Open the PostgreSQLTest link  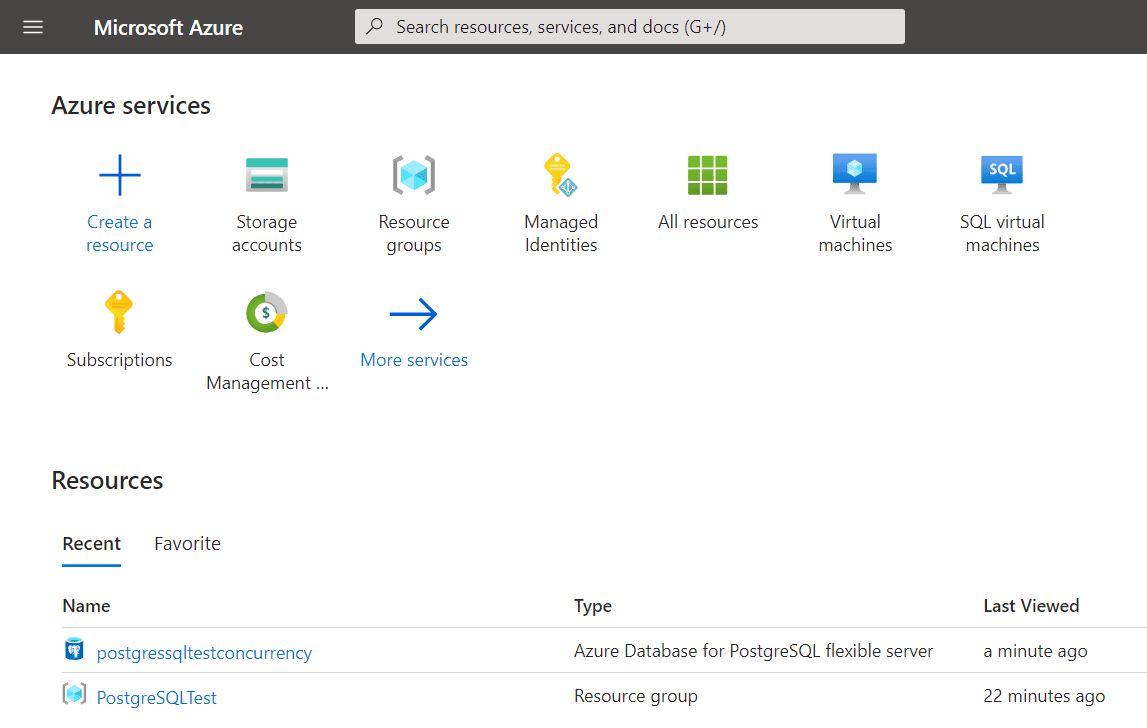157,698
